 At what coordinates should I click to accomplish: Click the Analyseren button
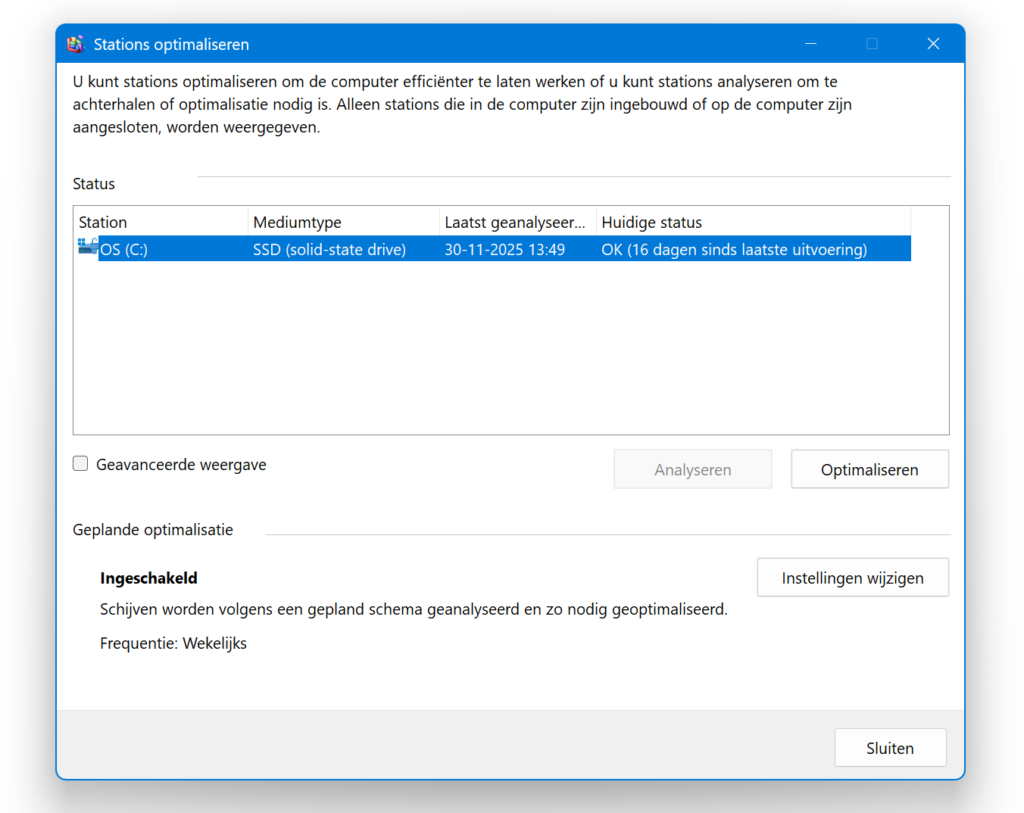[692, 470]
